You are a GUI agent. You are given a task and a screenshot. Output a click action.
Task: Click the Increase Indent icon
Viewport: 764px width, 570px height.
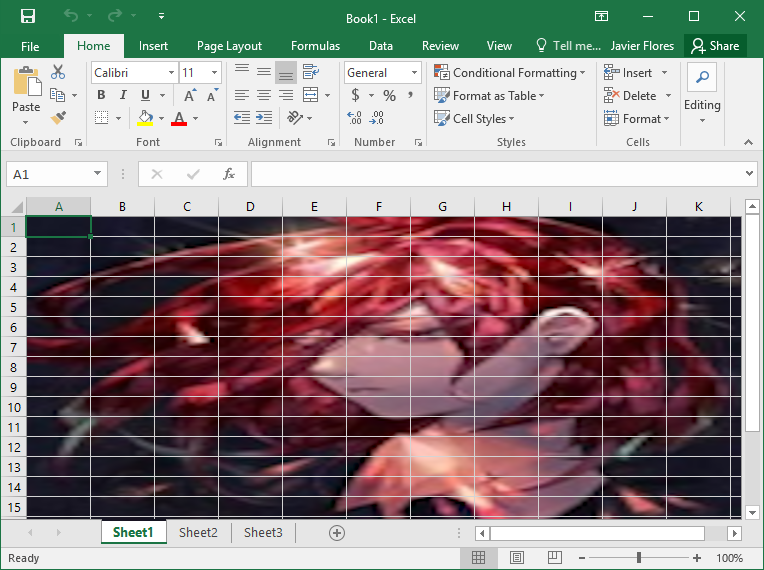[x=264, y=118]
